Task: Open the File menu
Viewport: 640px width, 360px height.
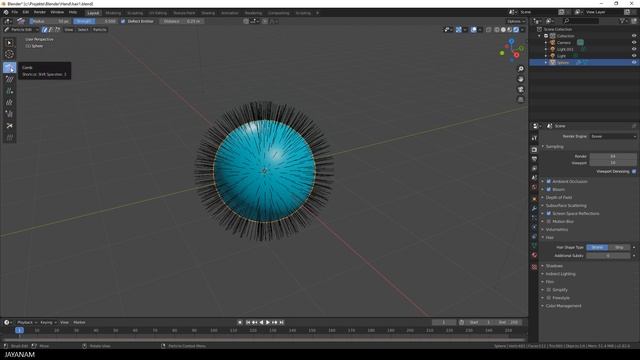Action: tap(15, 12)
